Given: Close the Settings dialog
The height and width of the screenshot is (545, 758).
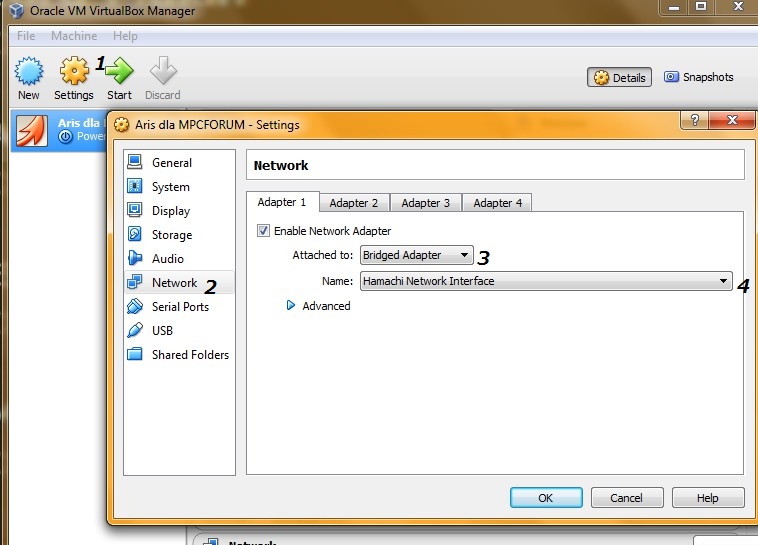Looking at the screenshot, I should point(732,120).
